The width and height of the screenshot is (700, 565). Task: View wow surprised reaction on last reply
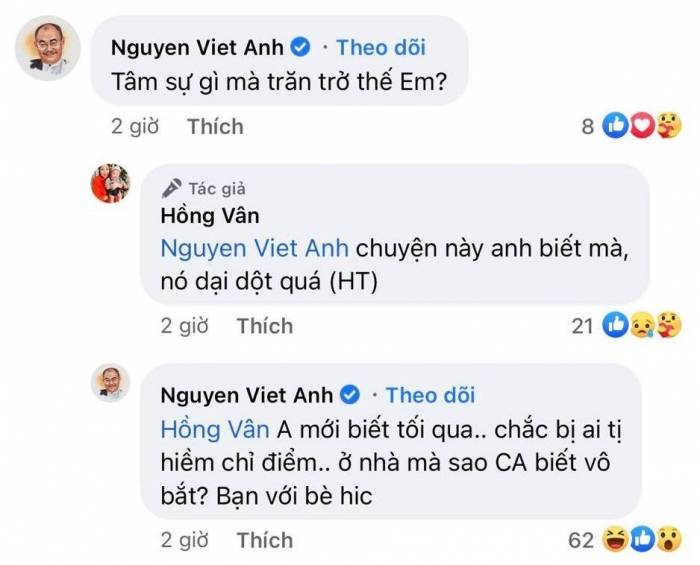click(668, 540)
